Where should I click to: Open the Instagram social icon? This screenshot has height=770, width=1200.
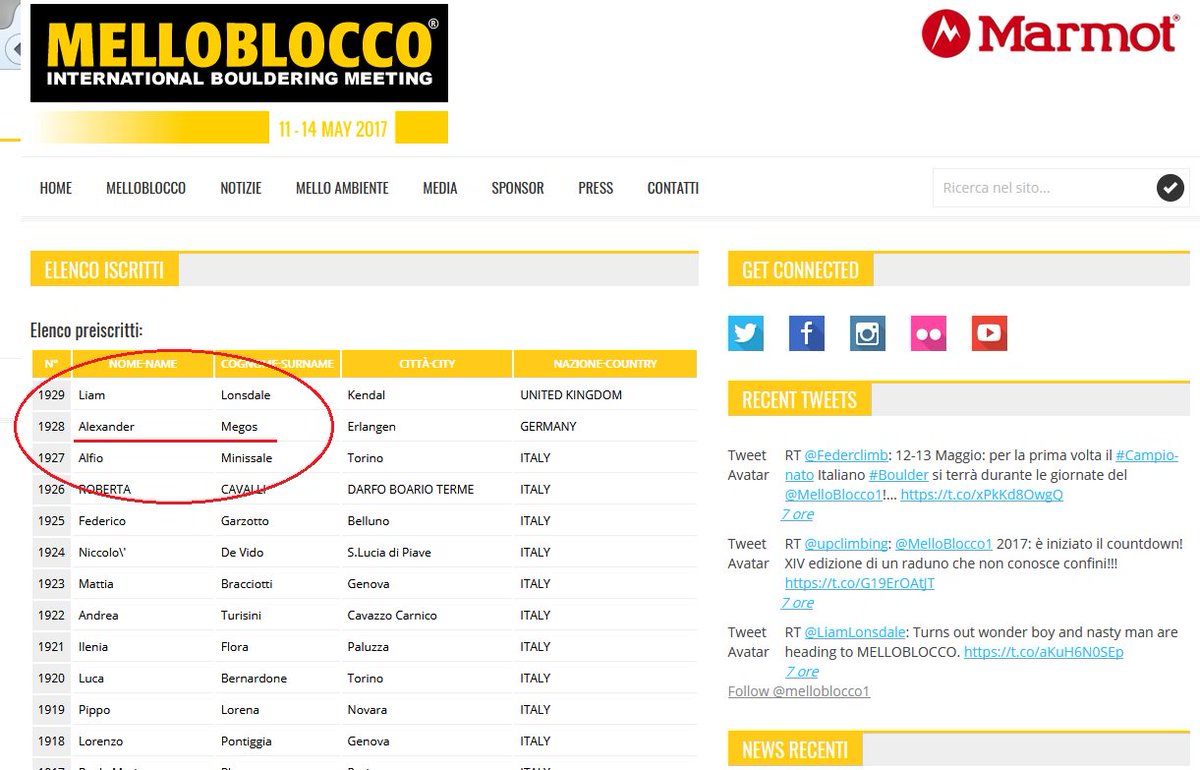click(868, 333)
